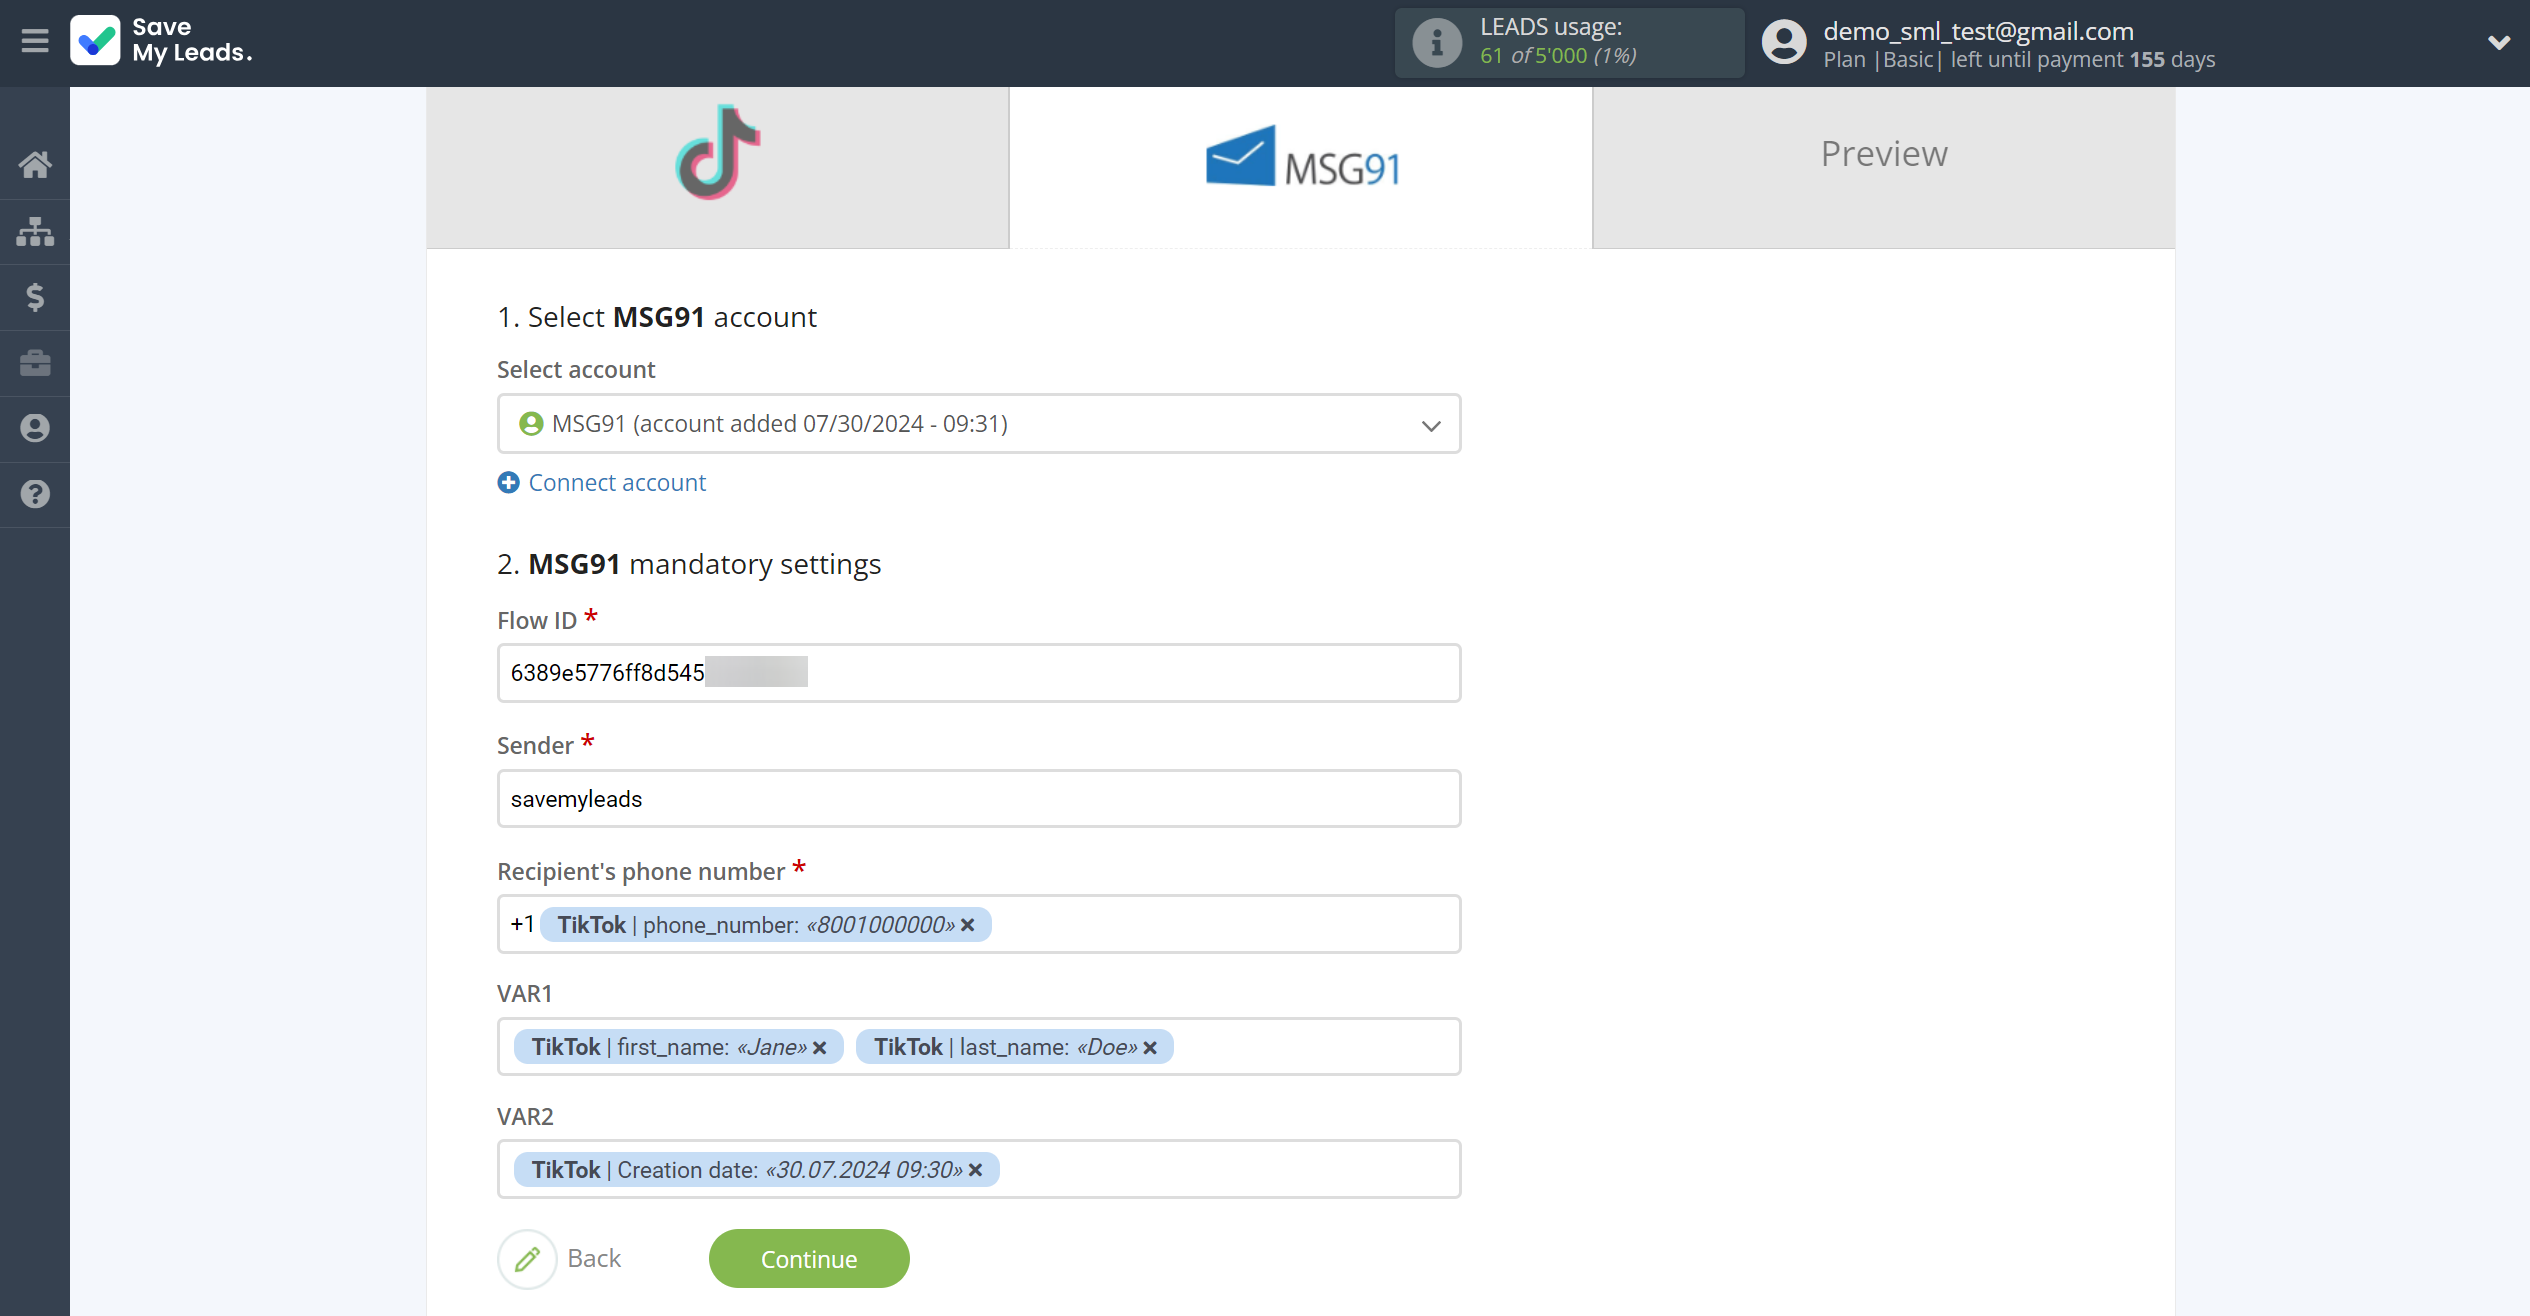This screenshot has height=1316, width=2530.
Task: Click the Back text link
Action: (x=594, y=1259)
